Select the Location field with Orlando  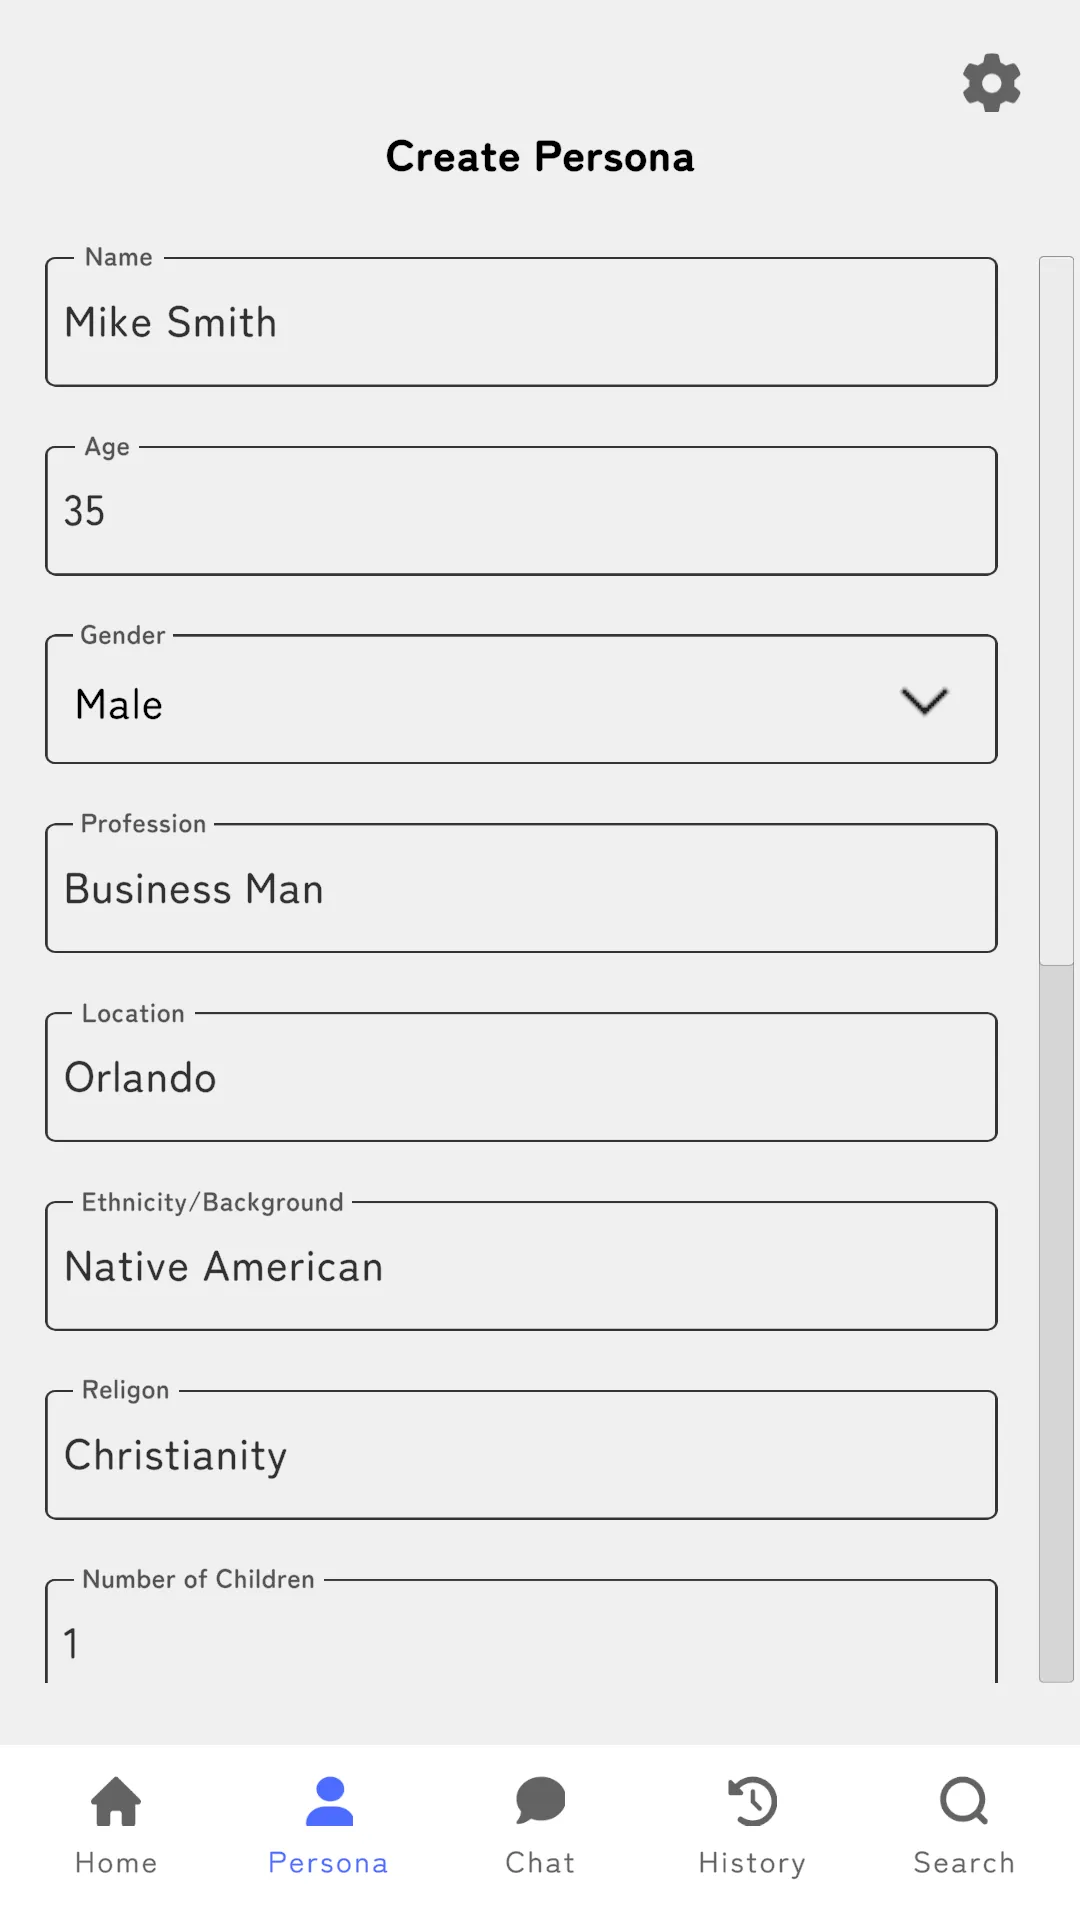coord(521,1078)
